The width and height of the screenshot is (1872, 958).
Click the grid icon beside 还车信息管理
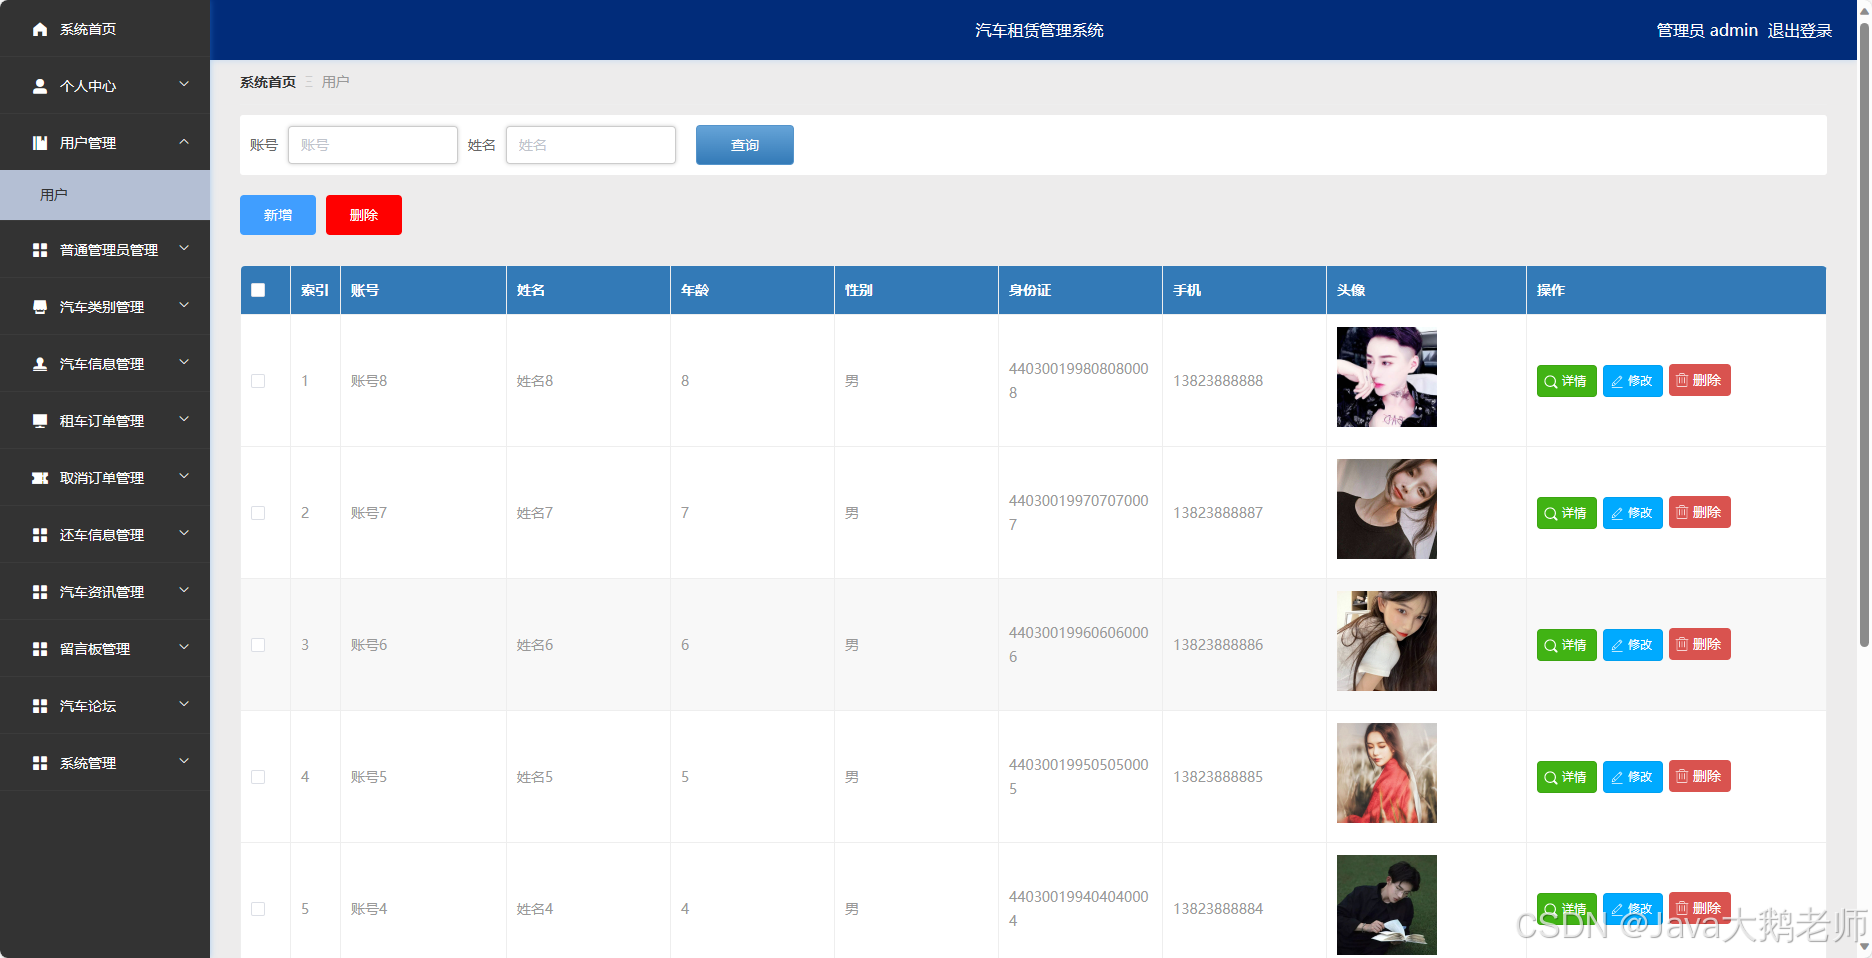[x=40, y=535]
